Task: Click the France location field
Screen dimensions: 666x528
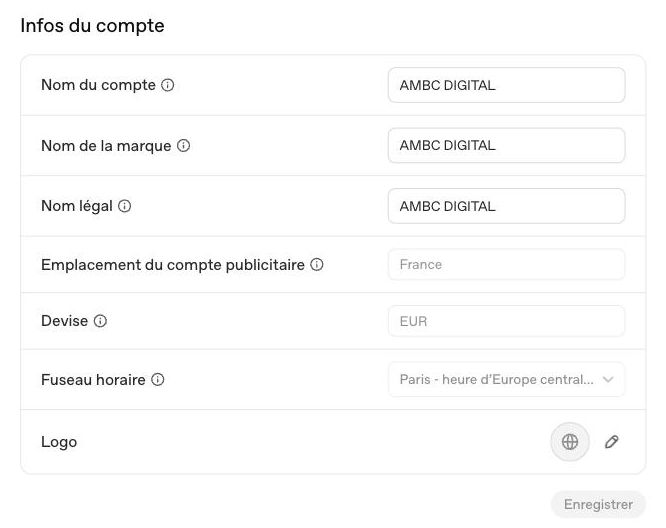Action: pos(506,265)
